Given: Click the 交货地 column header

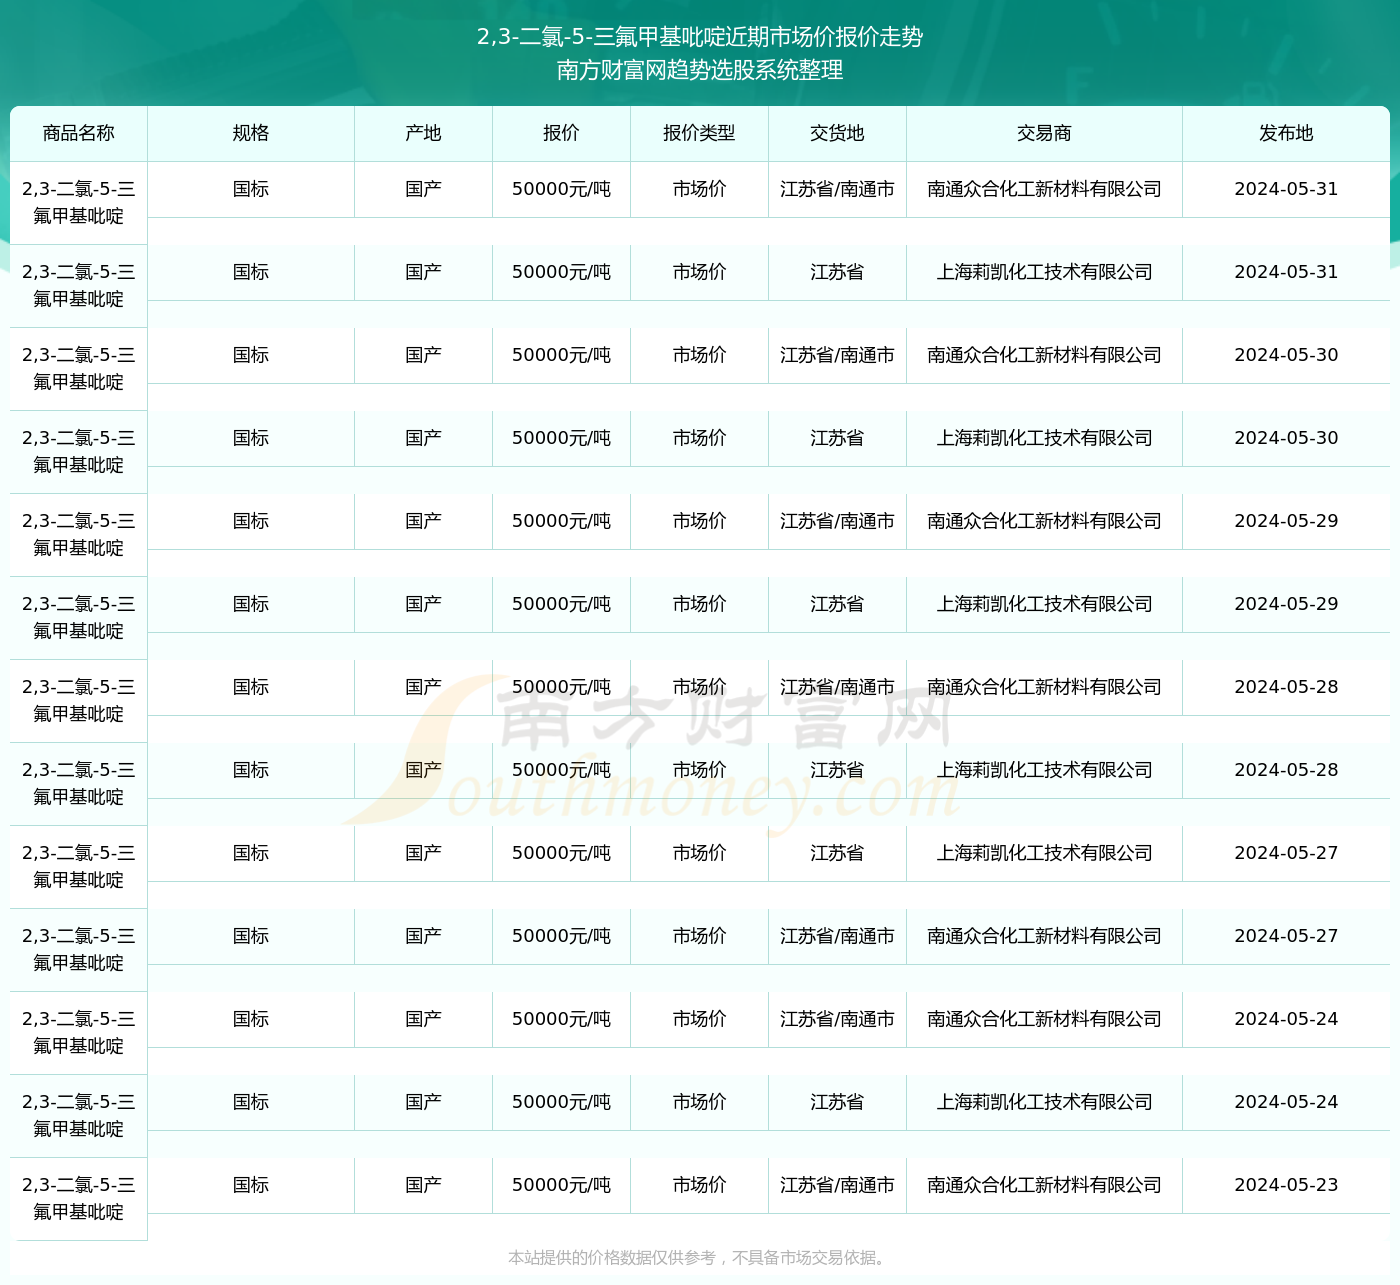Looking at the screenshot, I should click(x=837, y=133).
